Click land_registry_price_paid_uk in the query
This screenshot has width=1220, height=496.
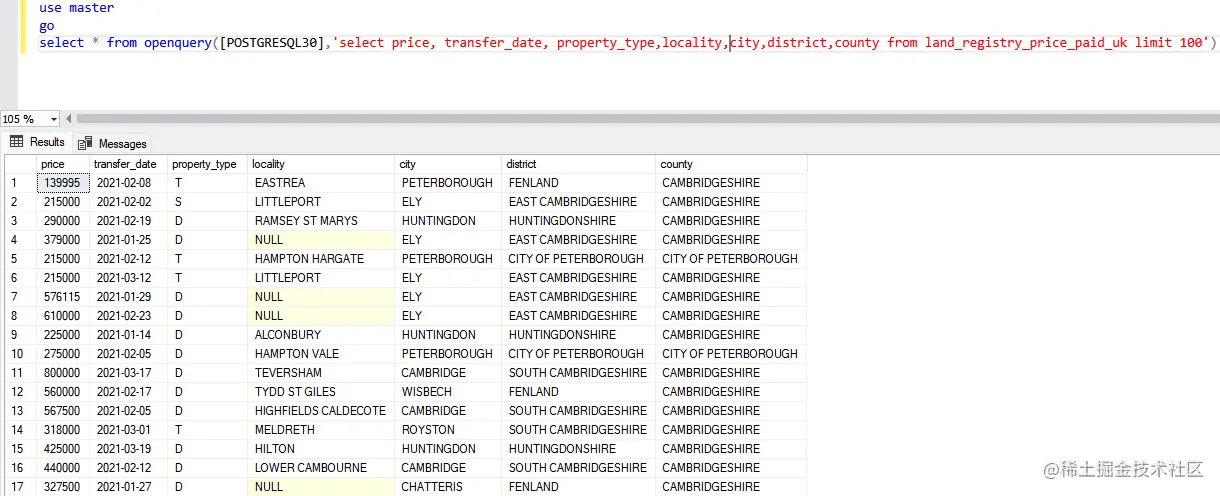coord(1025,43)
